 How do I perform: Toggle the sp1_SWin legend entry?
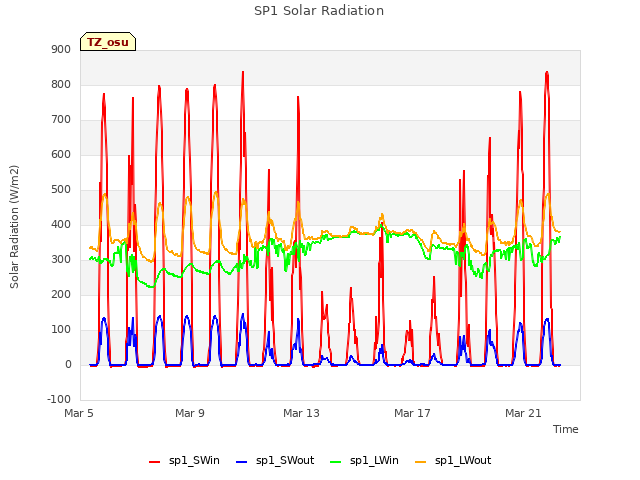coord(184,461)
